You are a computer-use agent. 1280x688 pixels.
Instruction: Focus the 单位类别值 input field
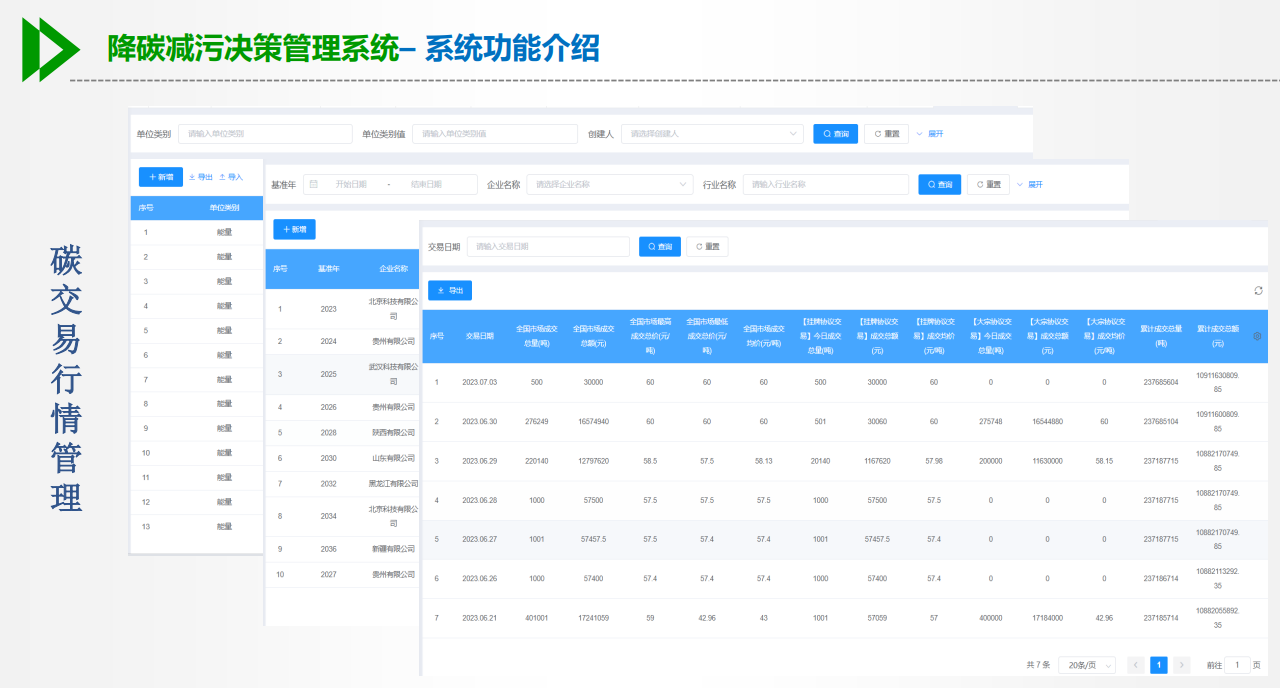click(x=495, y=133)
